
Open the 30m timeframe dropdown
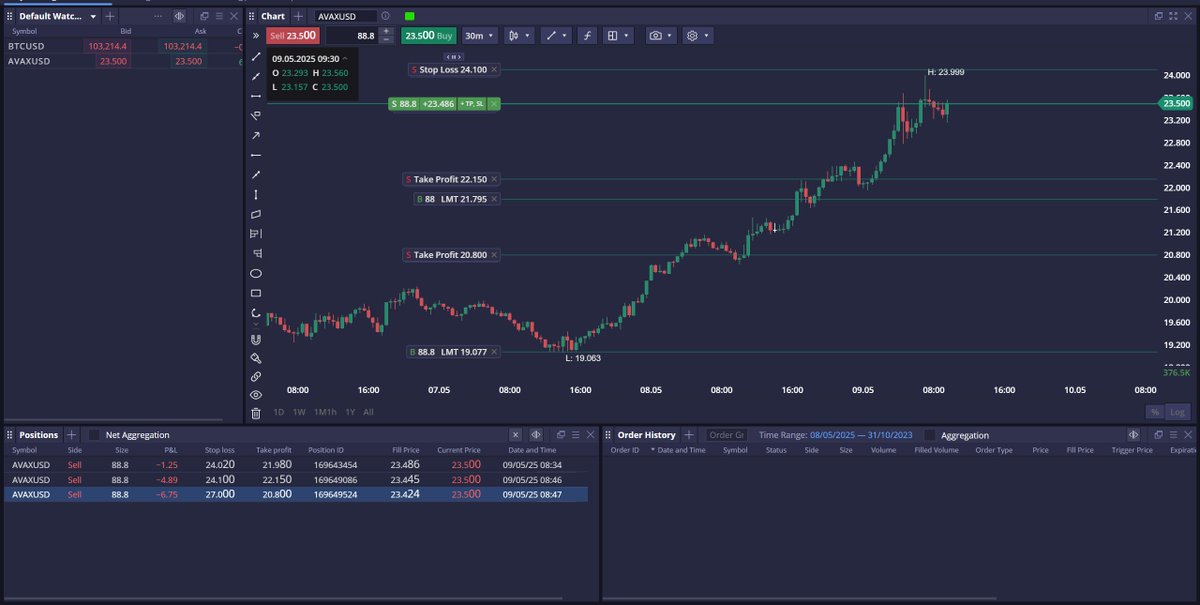click(x=479, y=35)
